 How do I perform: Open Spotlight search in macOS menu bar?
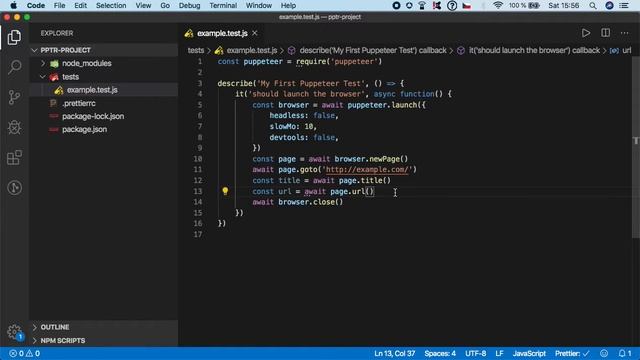pos(593,5)
